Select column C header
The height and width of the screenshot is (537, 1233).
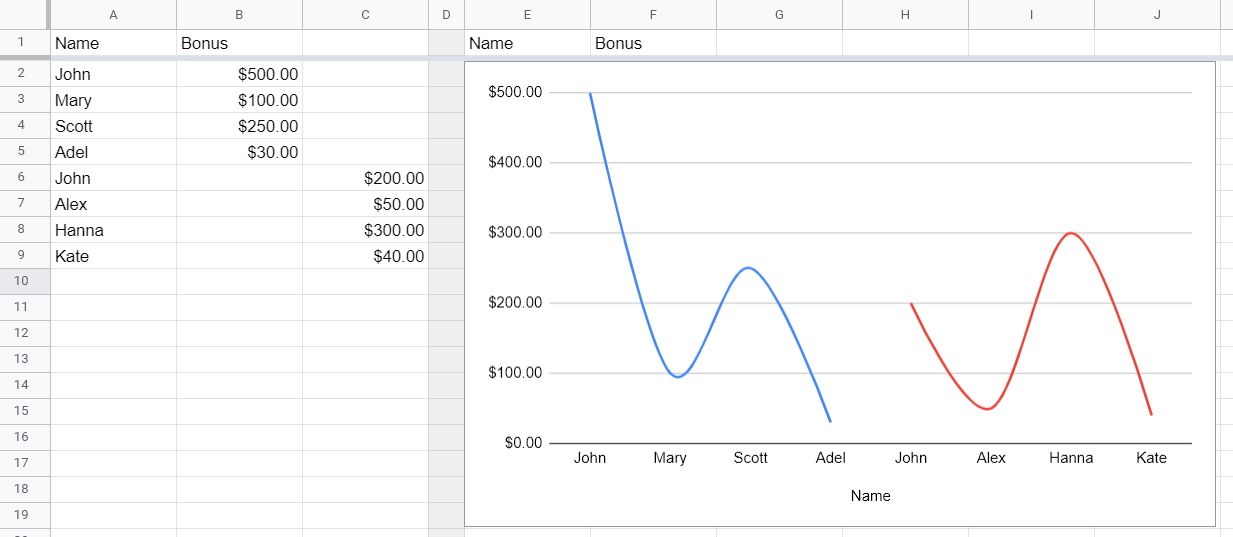tap(365, 14)
